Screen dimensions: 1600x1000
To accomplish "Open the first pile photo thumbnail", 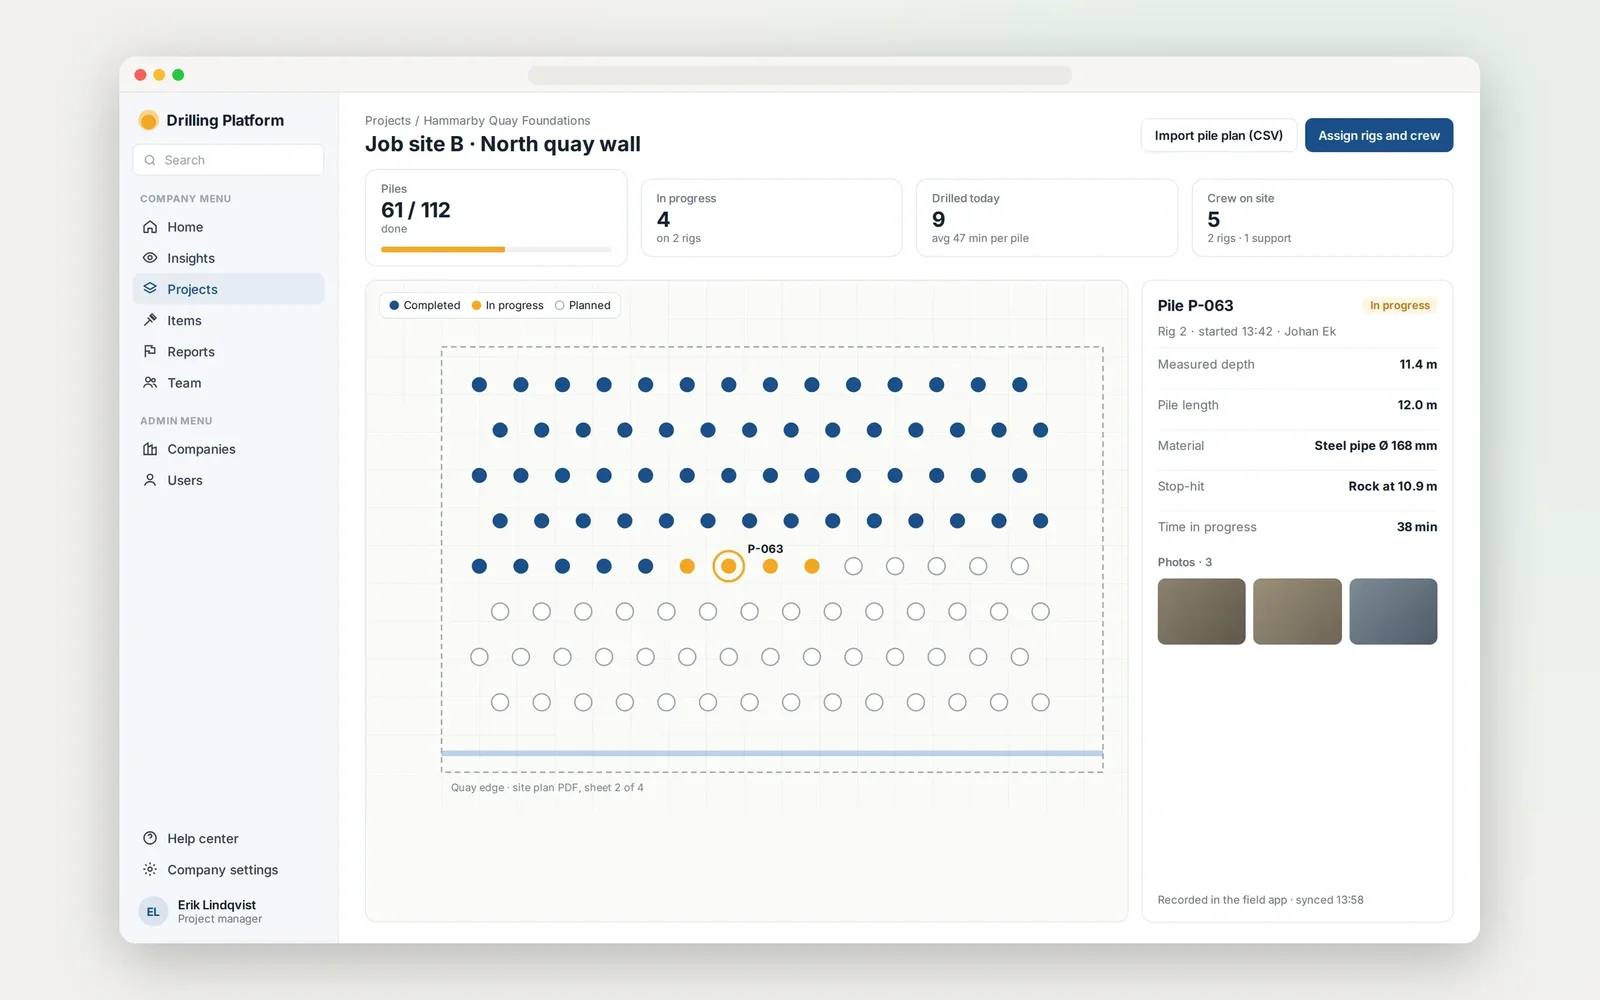I will pos(1201,611).
